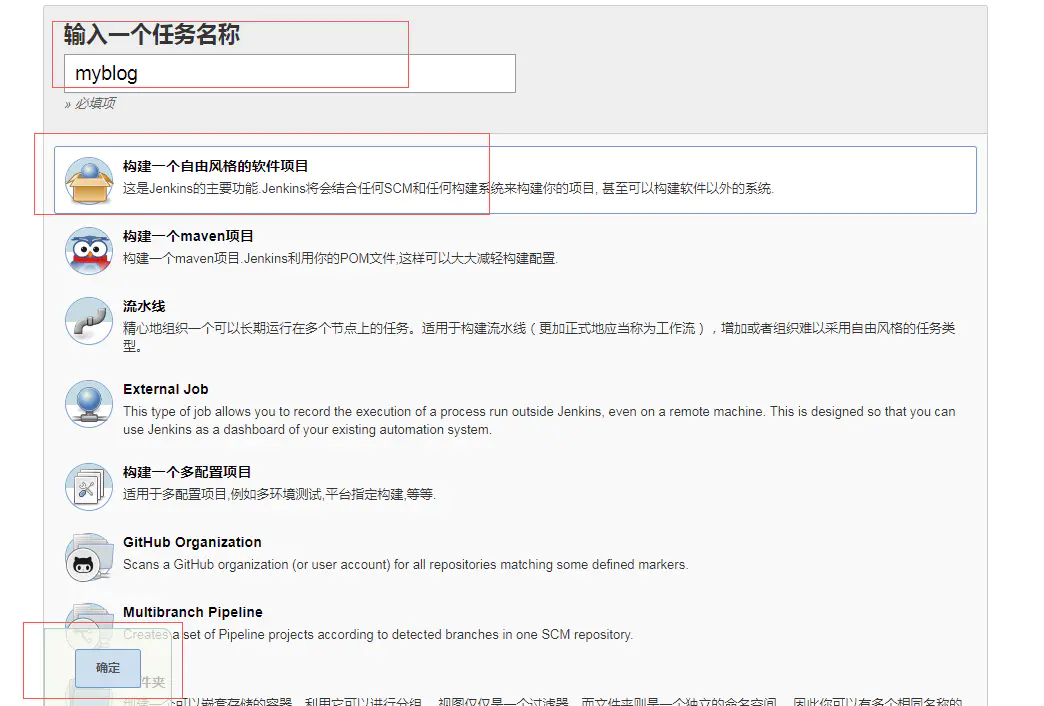Select the Multibranch Pipeline icon
Viewport: 1044px width, 706px height.
pos(89,625)
